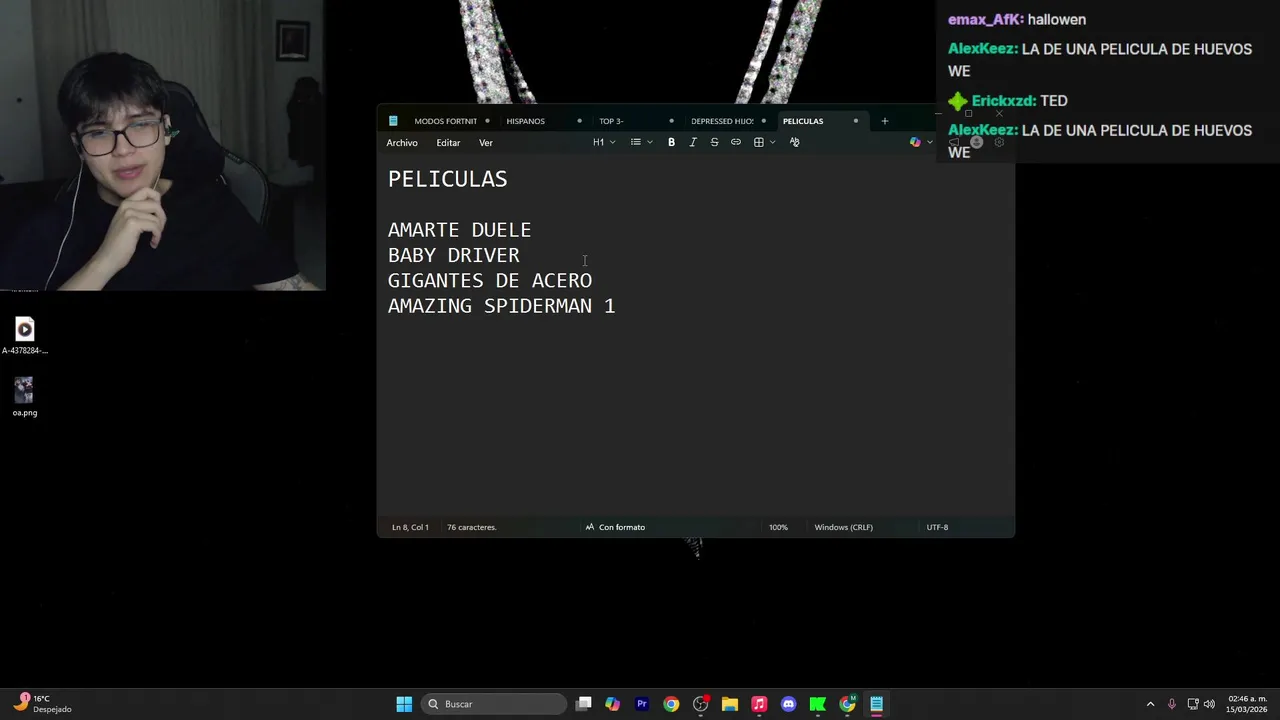Click the microphone tray icon
Viewport: 1280px width, 720px height.
[x=1172, y=704]
